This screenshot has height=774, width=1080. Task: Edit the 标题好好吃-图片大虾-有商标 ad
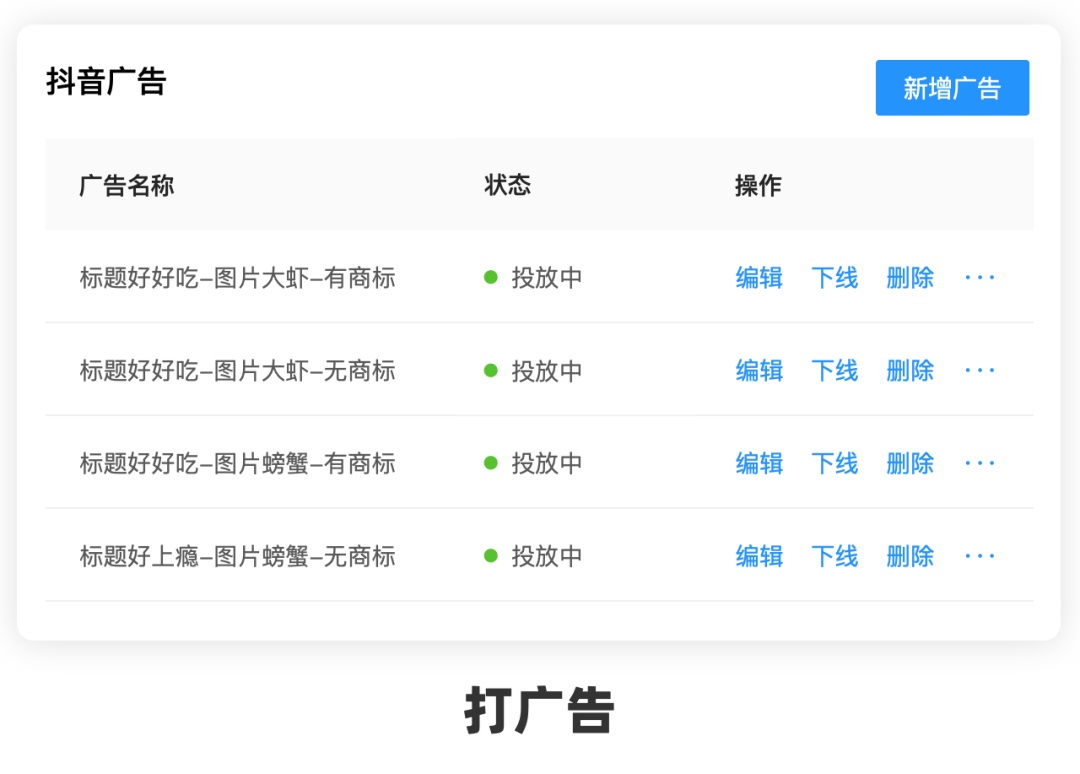(759, 278)
